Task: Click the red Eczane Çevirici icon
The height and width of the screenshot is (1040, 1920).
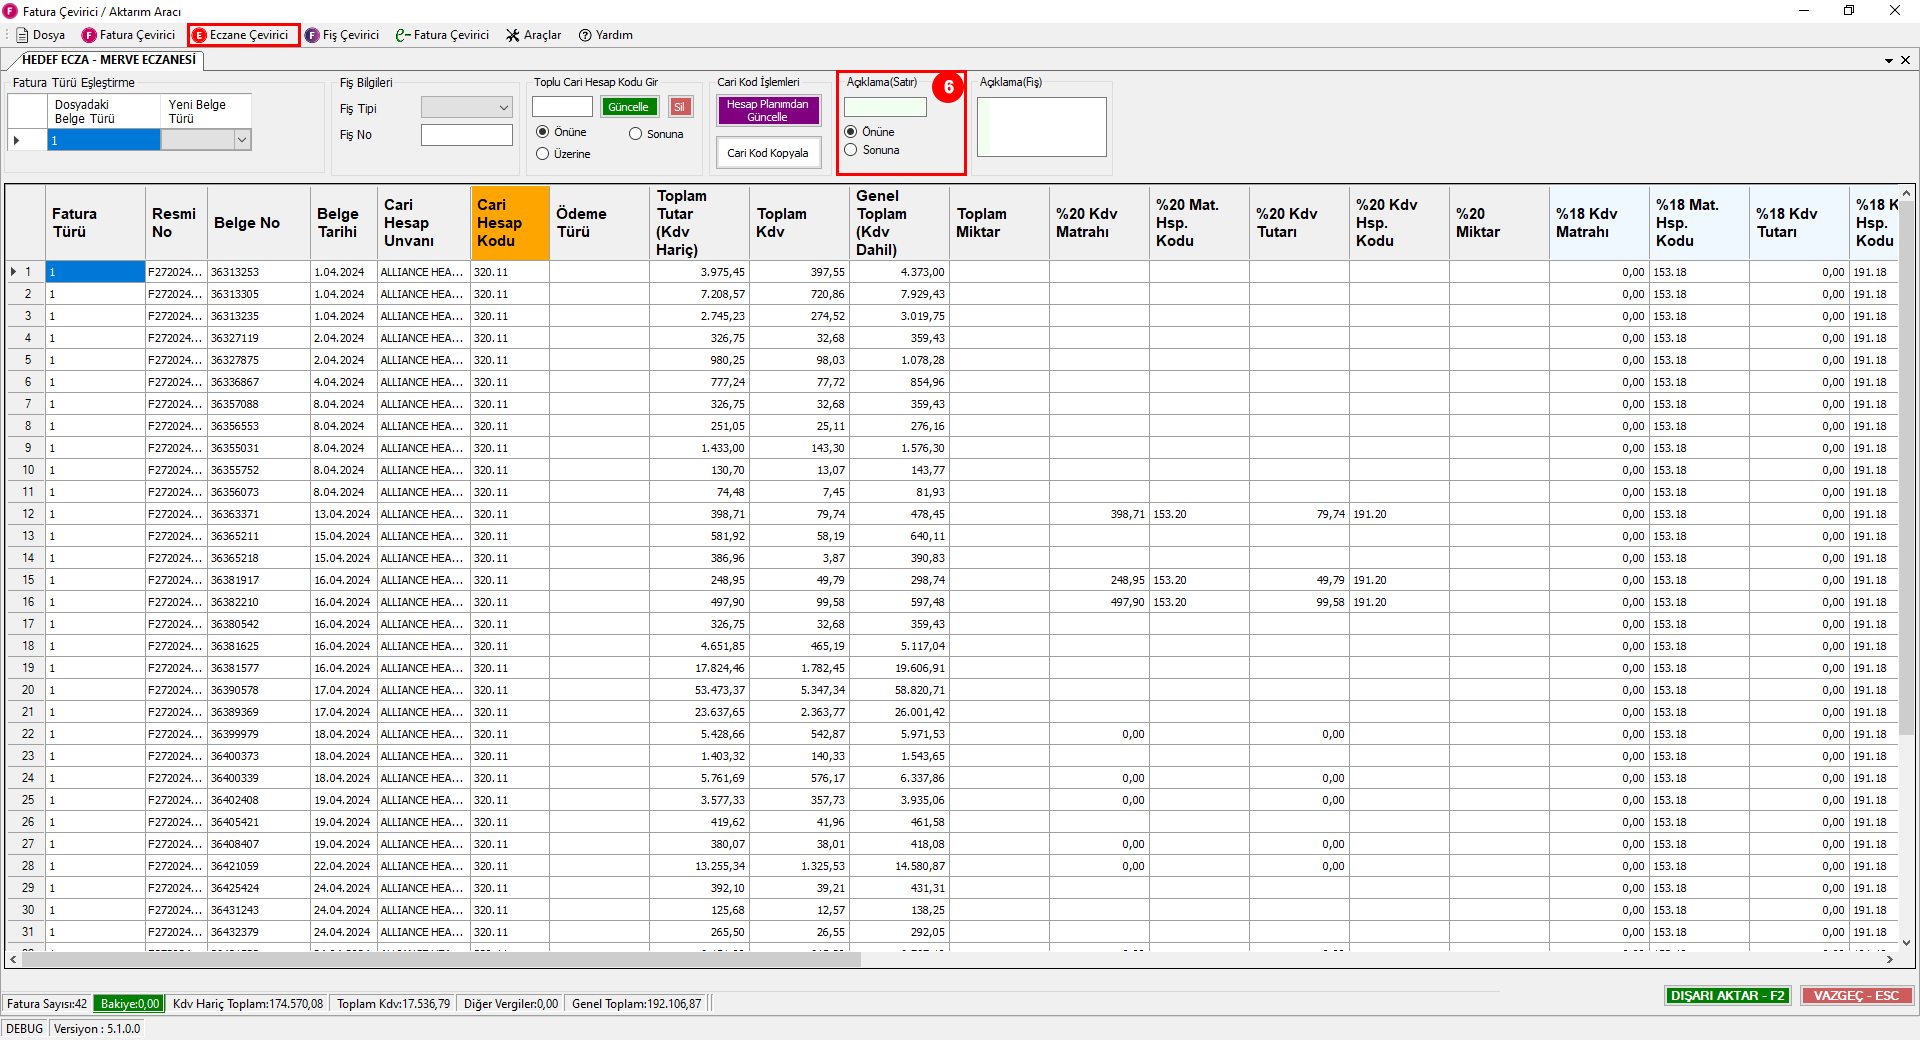Action: (x=199, y=35)
